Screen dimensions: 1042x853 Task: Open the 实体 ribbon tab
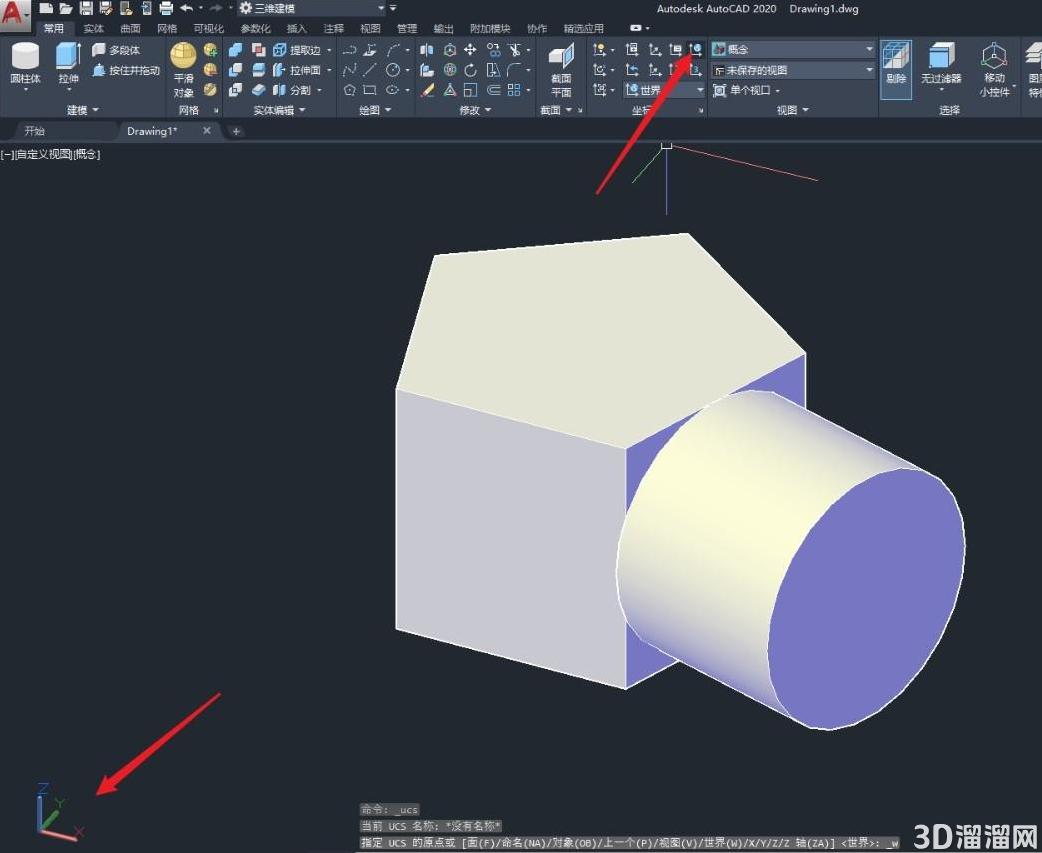click(94, 29)
